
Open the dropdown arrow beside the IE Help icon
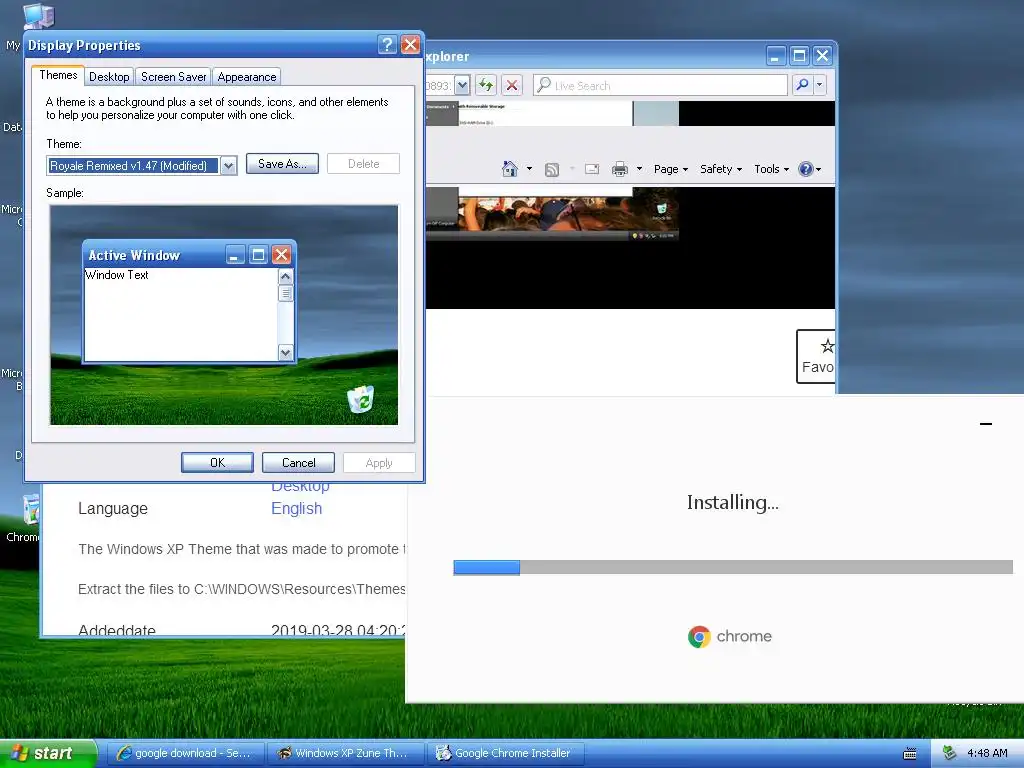(818, 169)
